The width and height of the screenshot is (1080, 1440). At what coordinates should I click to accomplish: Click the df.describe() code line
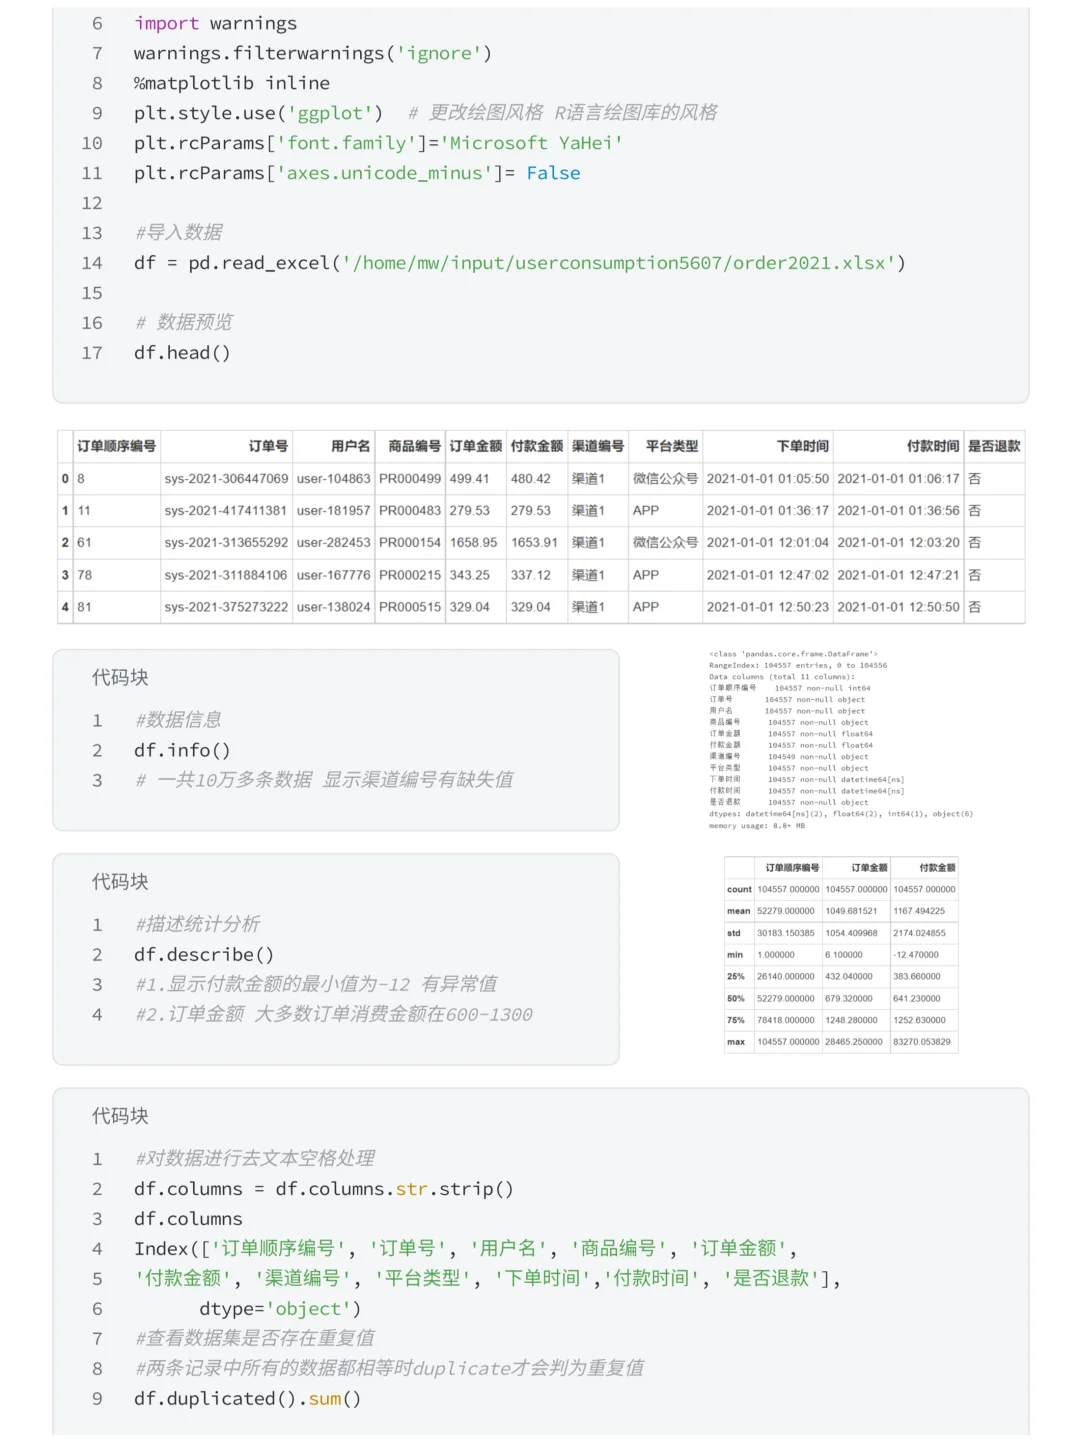tap(204, 955)
